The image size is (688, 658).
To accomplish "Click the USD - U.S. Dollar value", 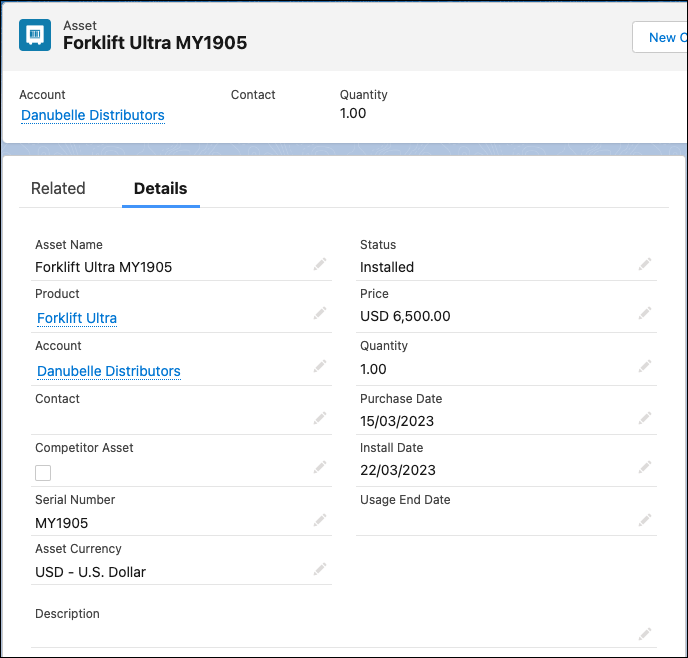I will tap(90, 572).
